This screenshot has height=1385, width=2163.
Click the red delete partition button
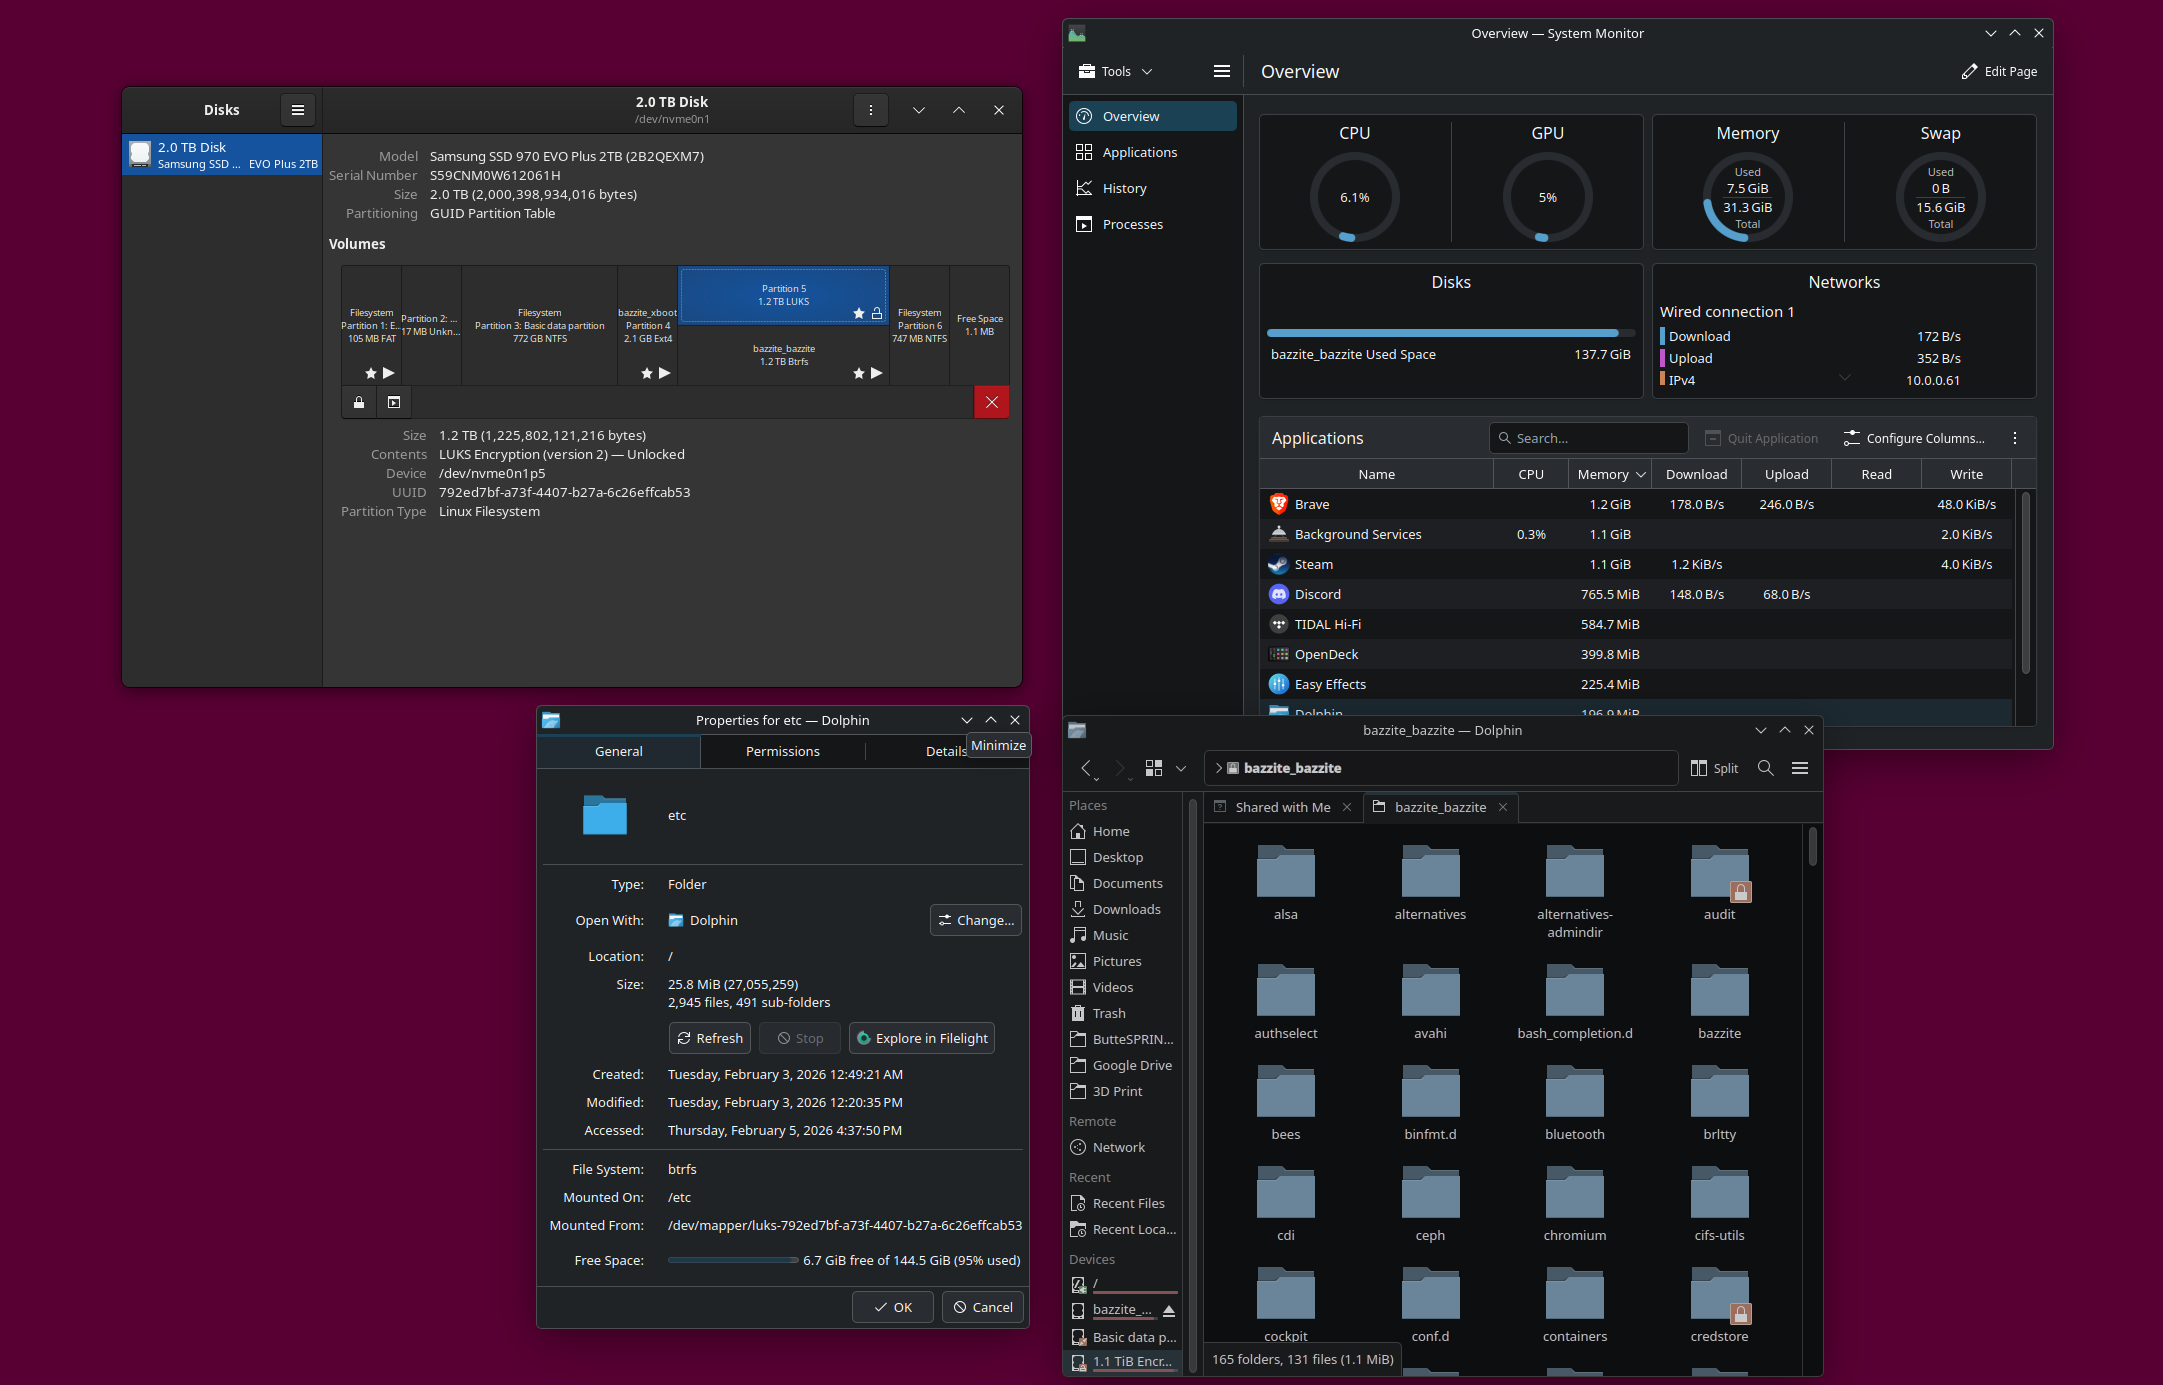tap(991, 402)
